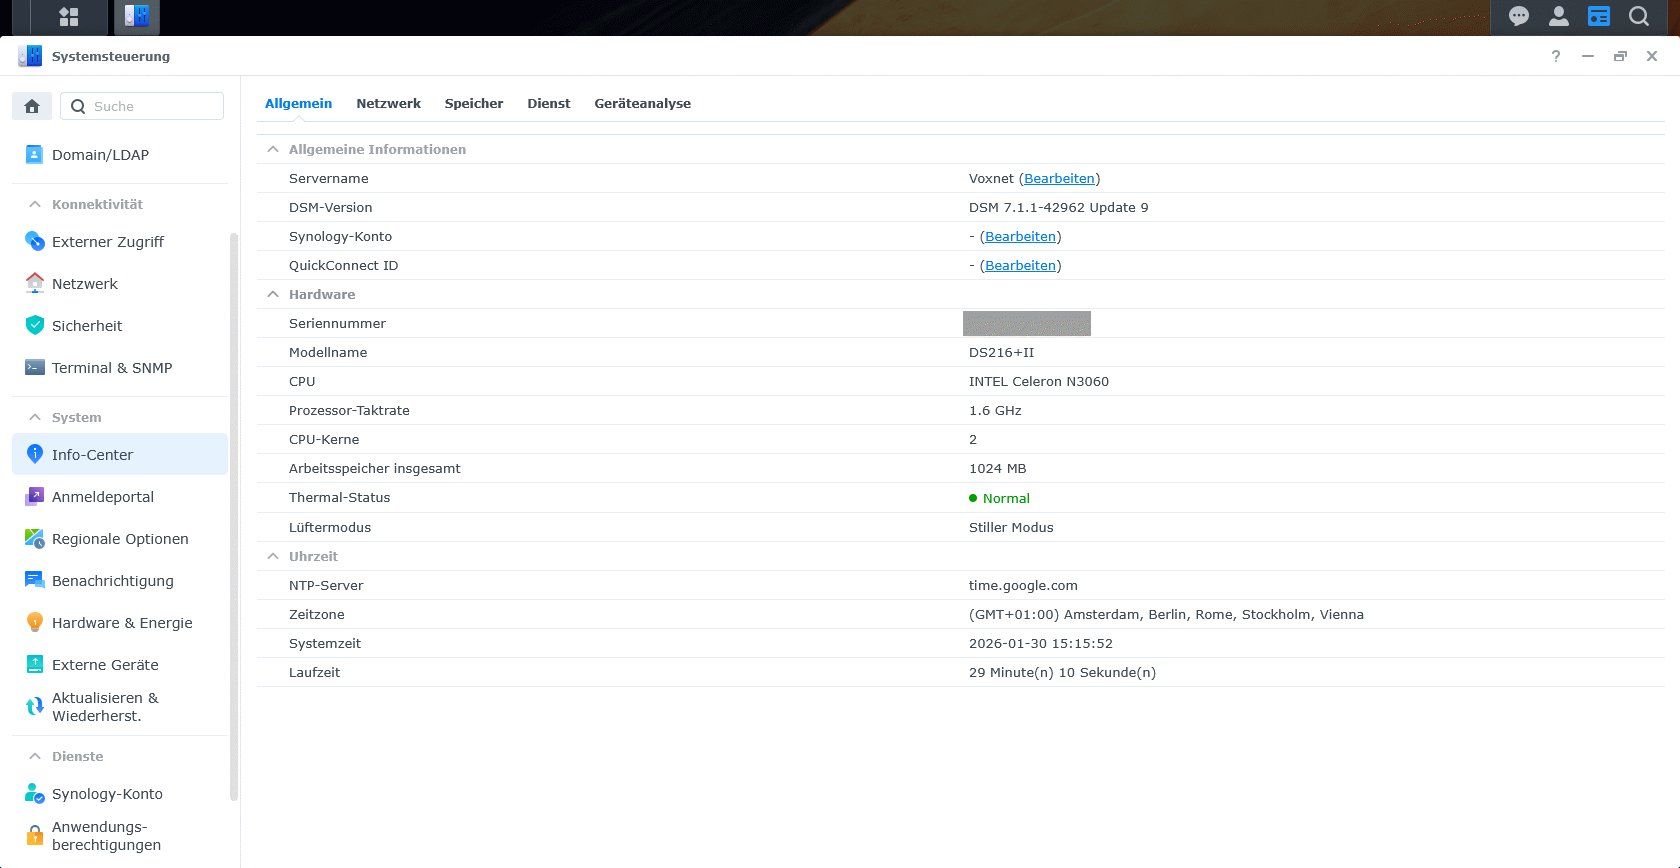The height and width of the screenshot is (868, 1680).
Task: Click the Domain/LDAP icon
Action: [x=34, y=155]
